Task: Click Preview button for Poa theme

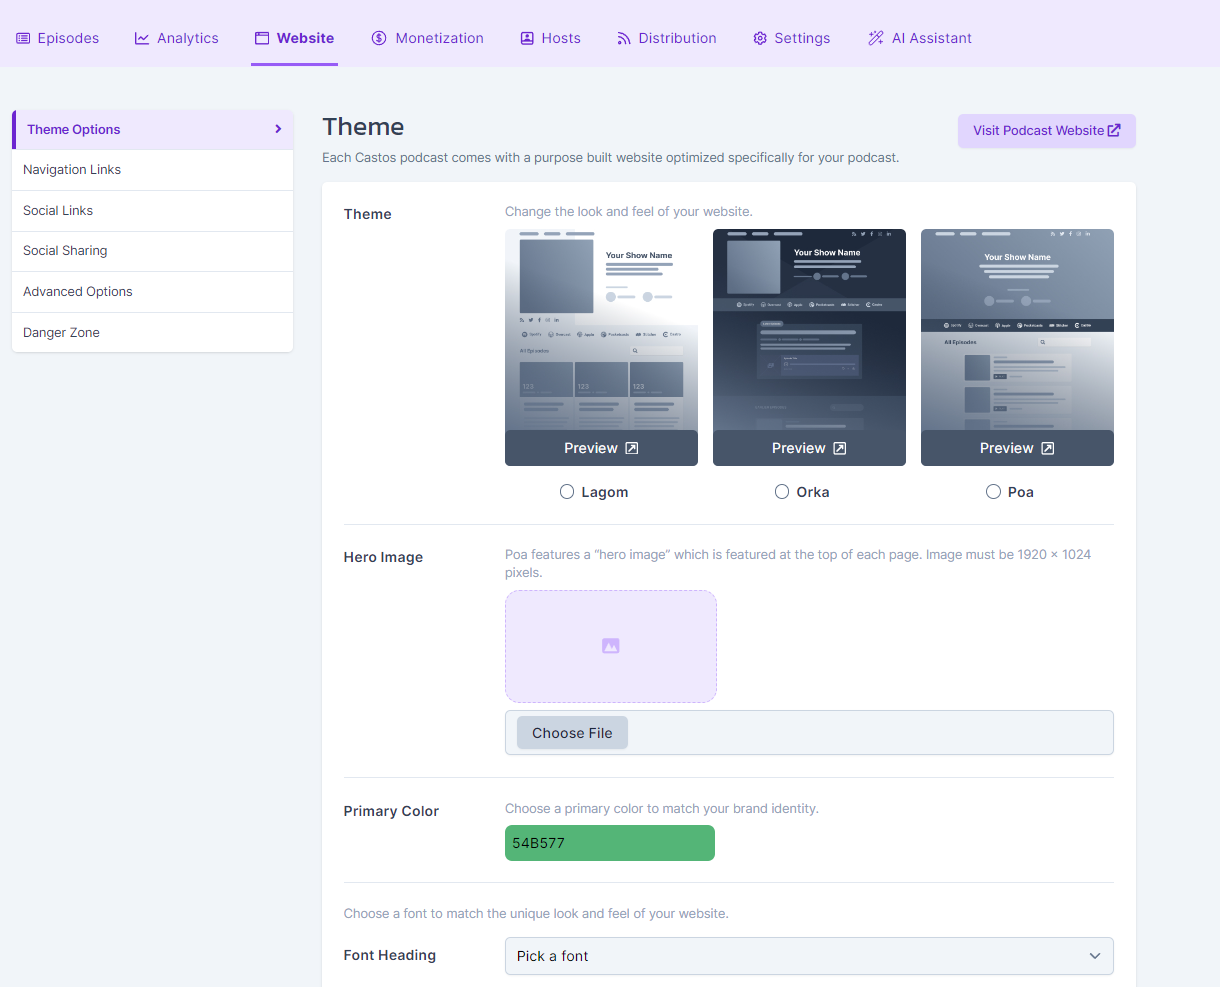Action: coord(1017,448)
